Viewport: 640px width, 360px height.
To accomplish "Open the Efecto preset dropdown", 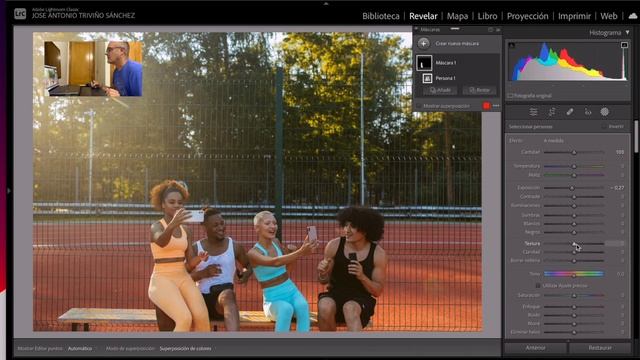I will (554, 140).
